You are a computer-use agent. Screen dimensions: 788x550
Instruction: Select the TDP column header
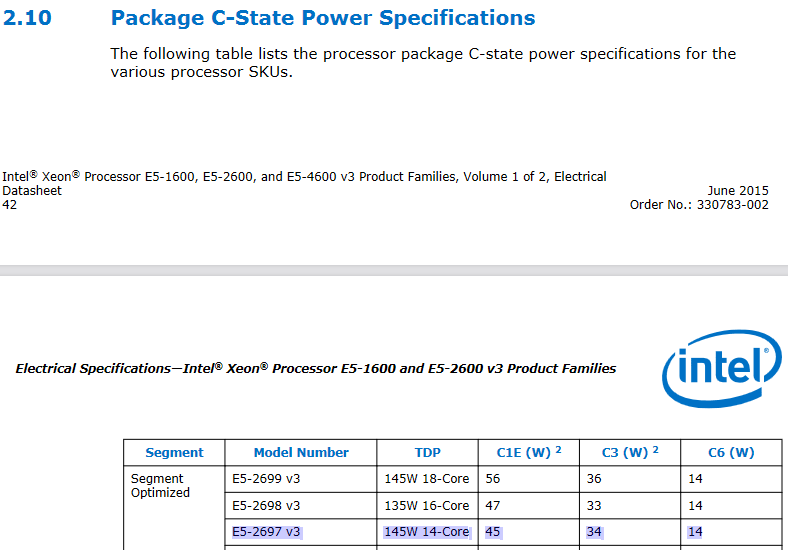(x=427, y=453)
